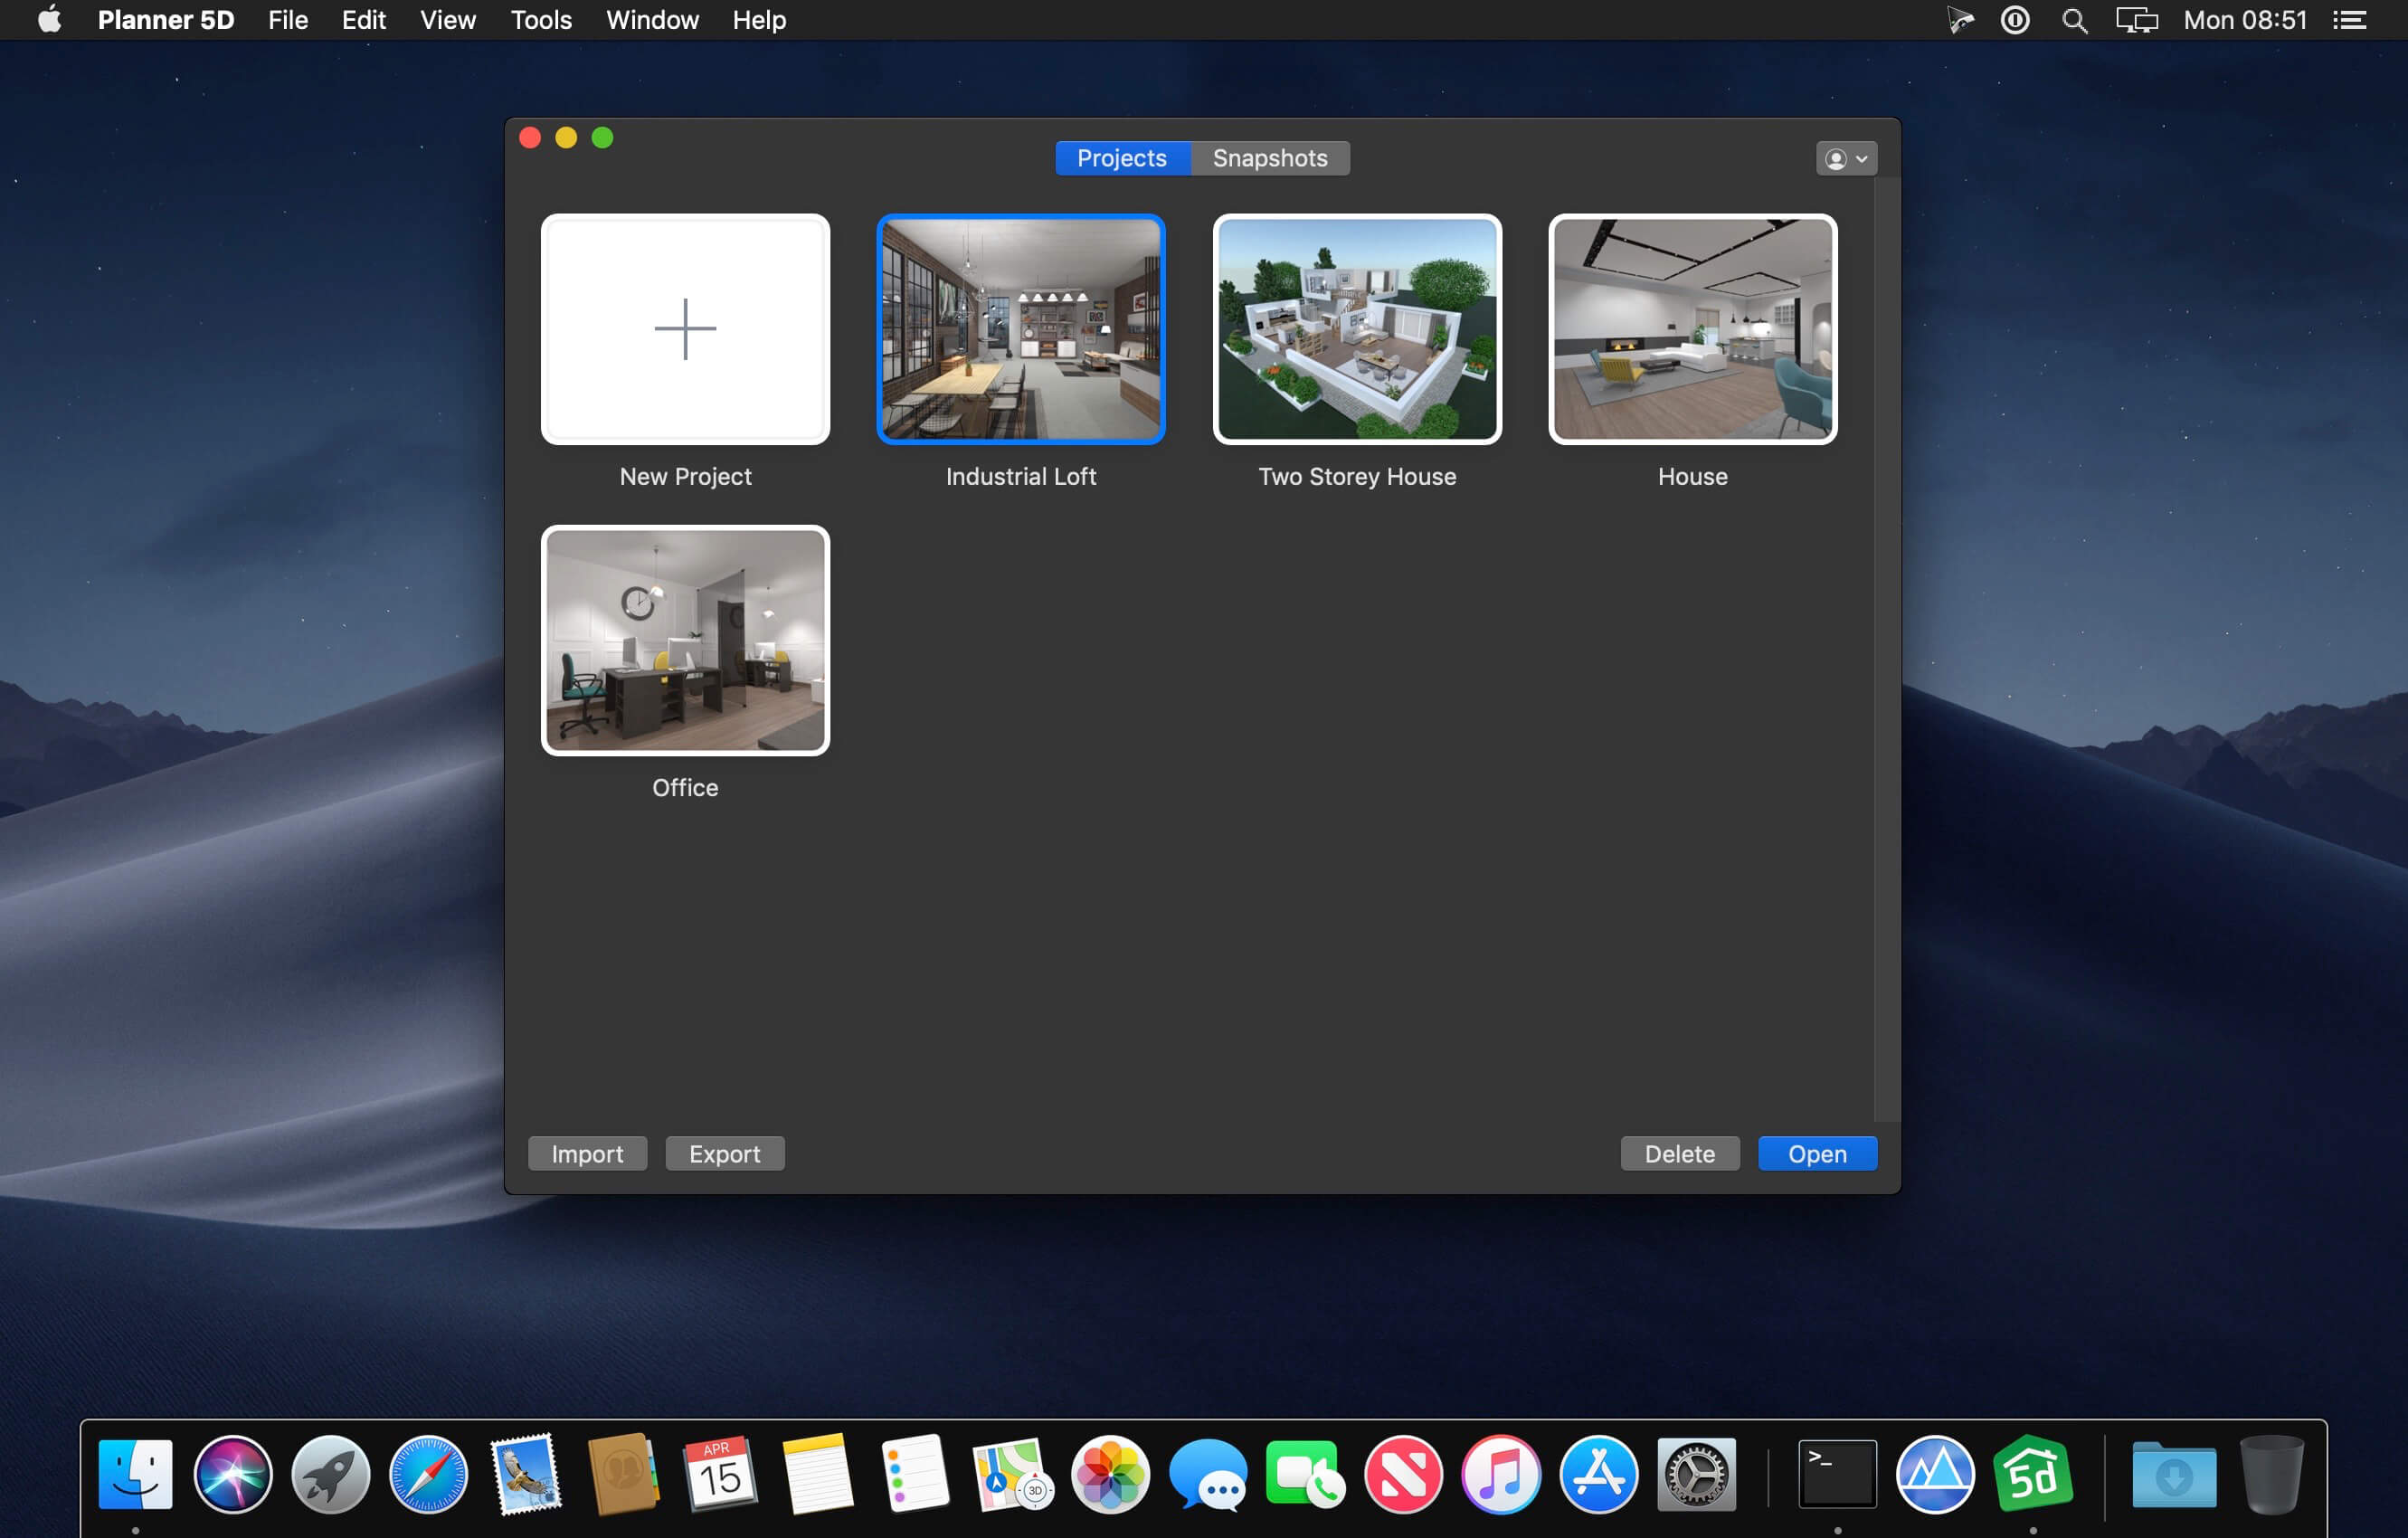Viewport: 2408px width, 1538px height.
Task: Open the Photos app in the Dock
Action: click(1109, 1473)
